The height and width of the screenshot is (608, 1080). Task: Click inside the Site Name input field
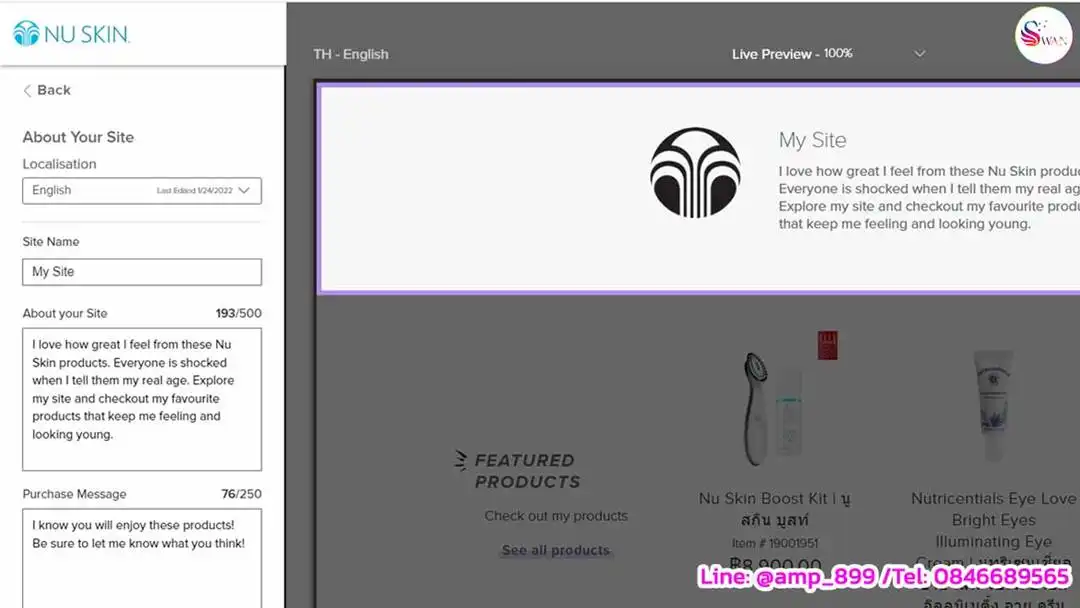(x=141, y=271)
